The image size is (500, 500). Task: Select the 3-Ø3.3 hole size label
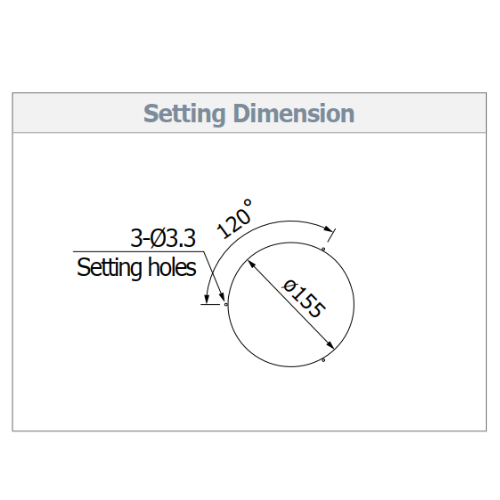pos(163,238)
